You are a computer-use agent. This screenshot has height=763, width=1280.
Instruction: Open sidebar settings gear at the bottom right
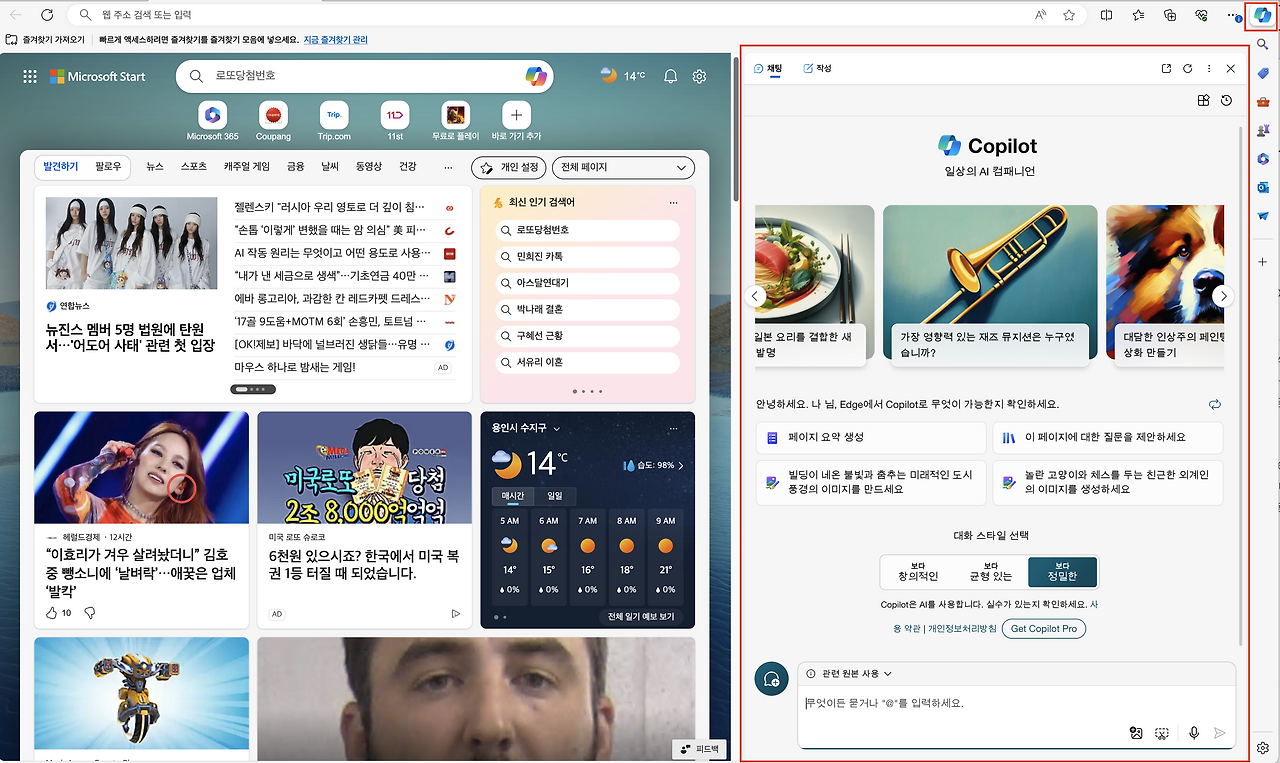click(x=1263, y=748)
